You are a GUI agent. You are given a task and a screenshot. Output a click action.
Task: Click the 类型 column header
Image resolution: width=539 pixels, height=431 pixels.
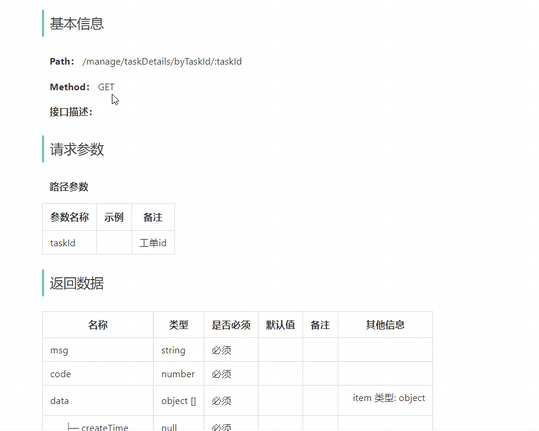(179, 325)
